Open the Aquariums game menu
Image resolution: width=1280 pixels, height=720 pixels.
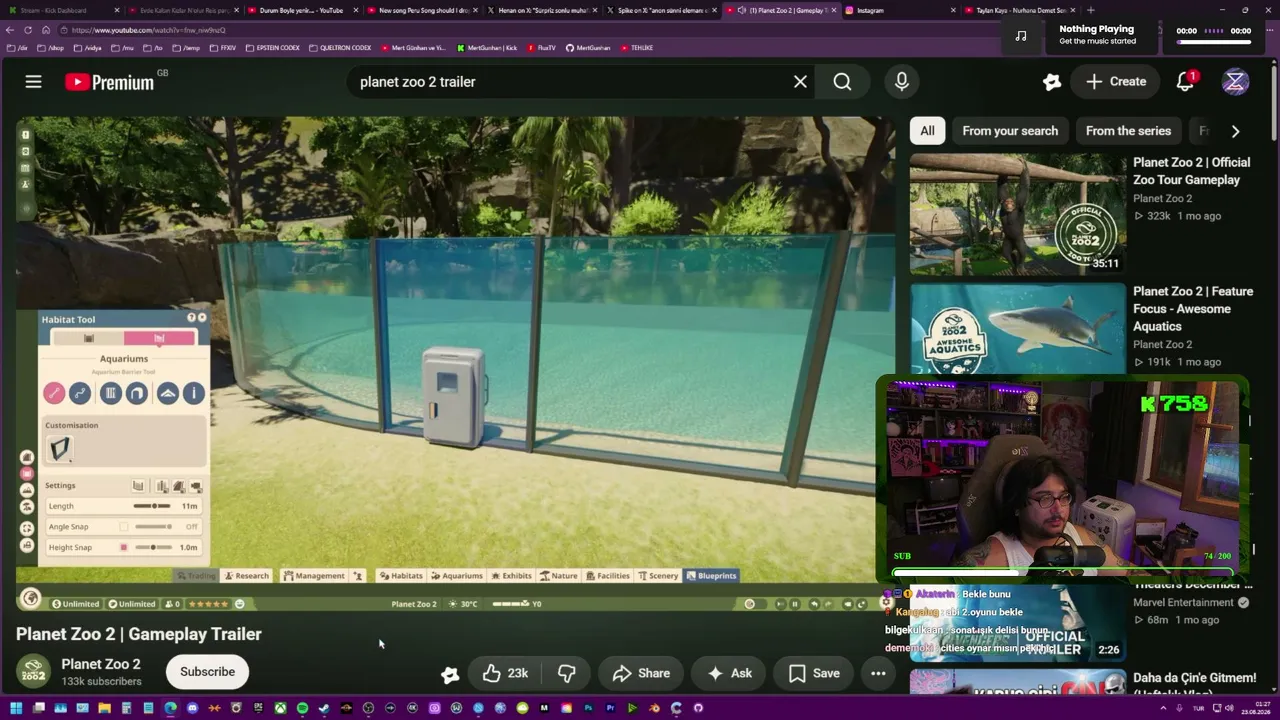coord(457,576)
